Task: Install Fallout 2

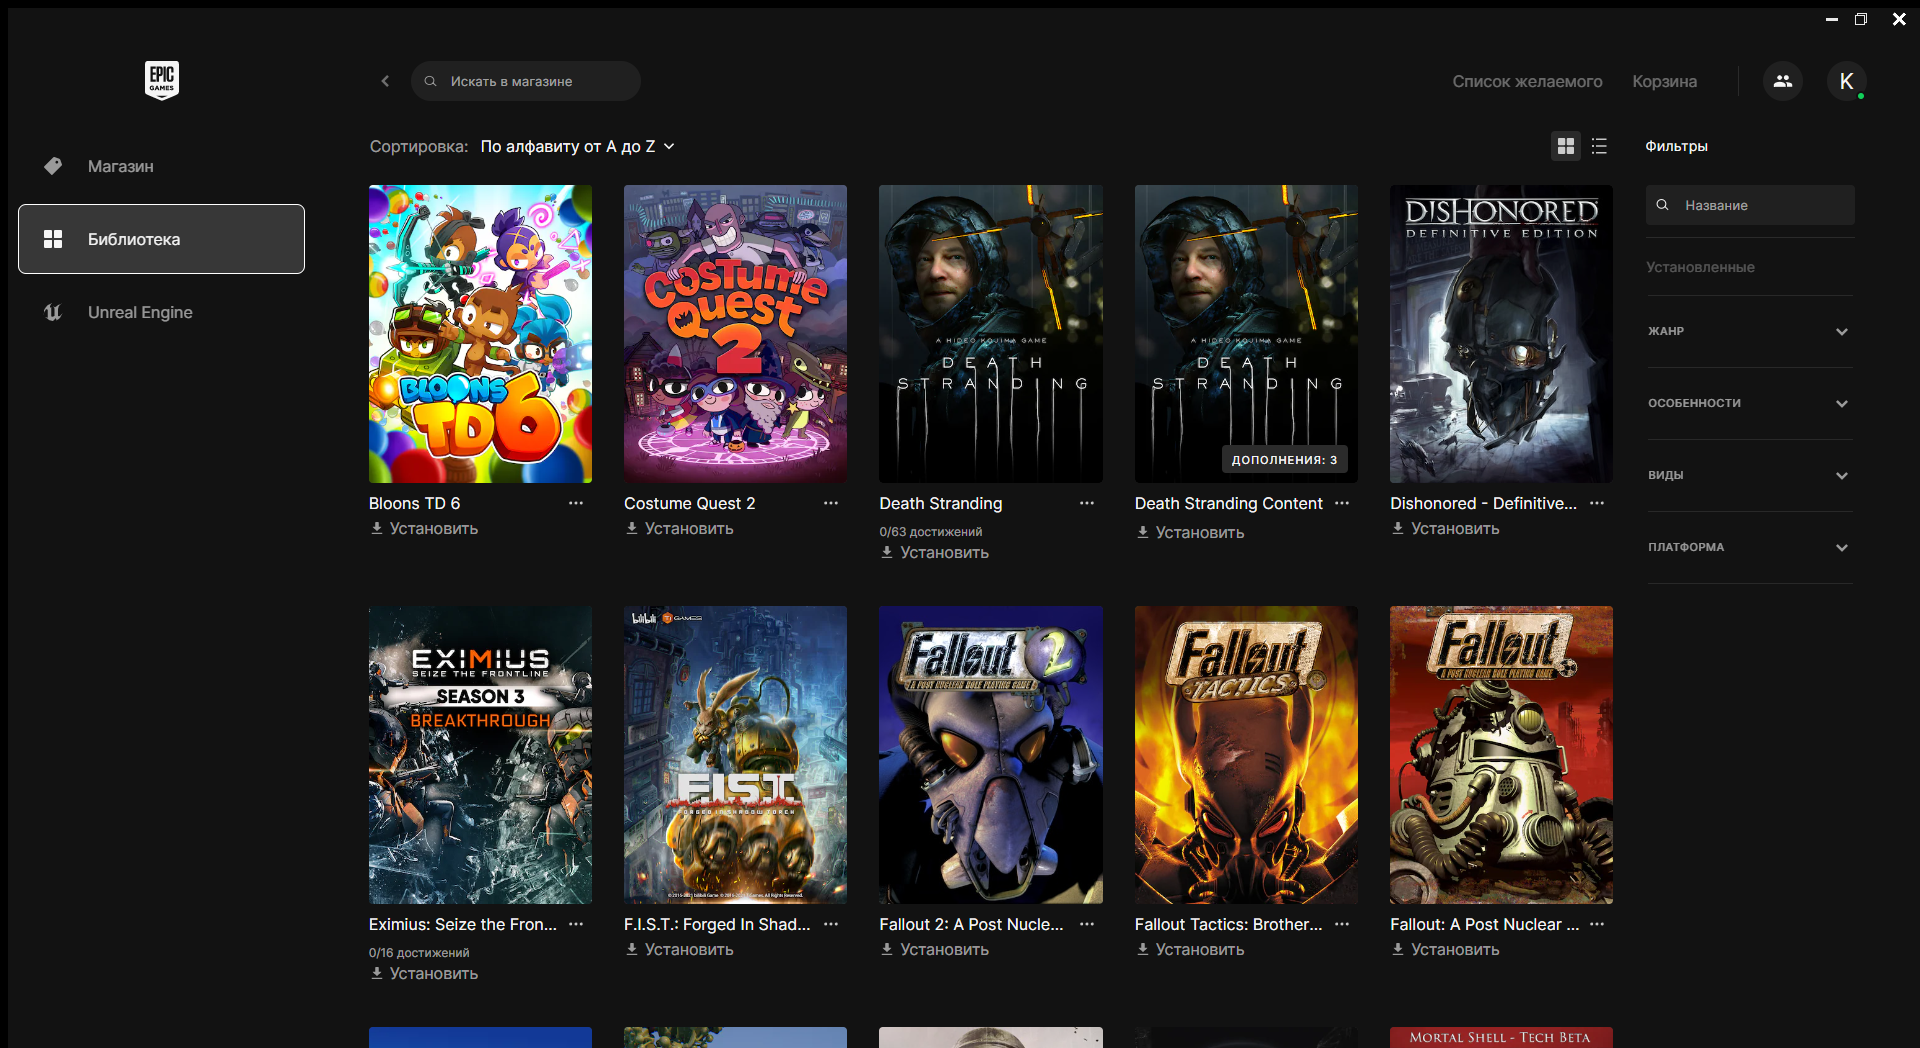Action: pyautogui.click(x=934, y=949)
